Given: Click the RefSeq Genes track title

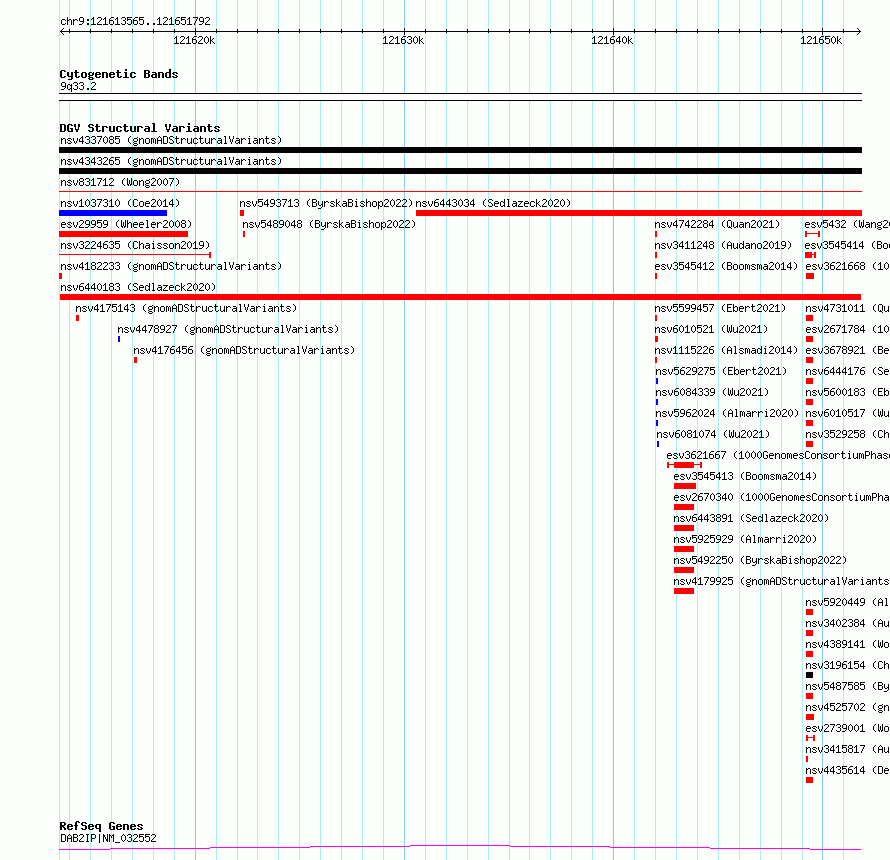Looking at the screenshot, I should 101,826.
